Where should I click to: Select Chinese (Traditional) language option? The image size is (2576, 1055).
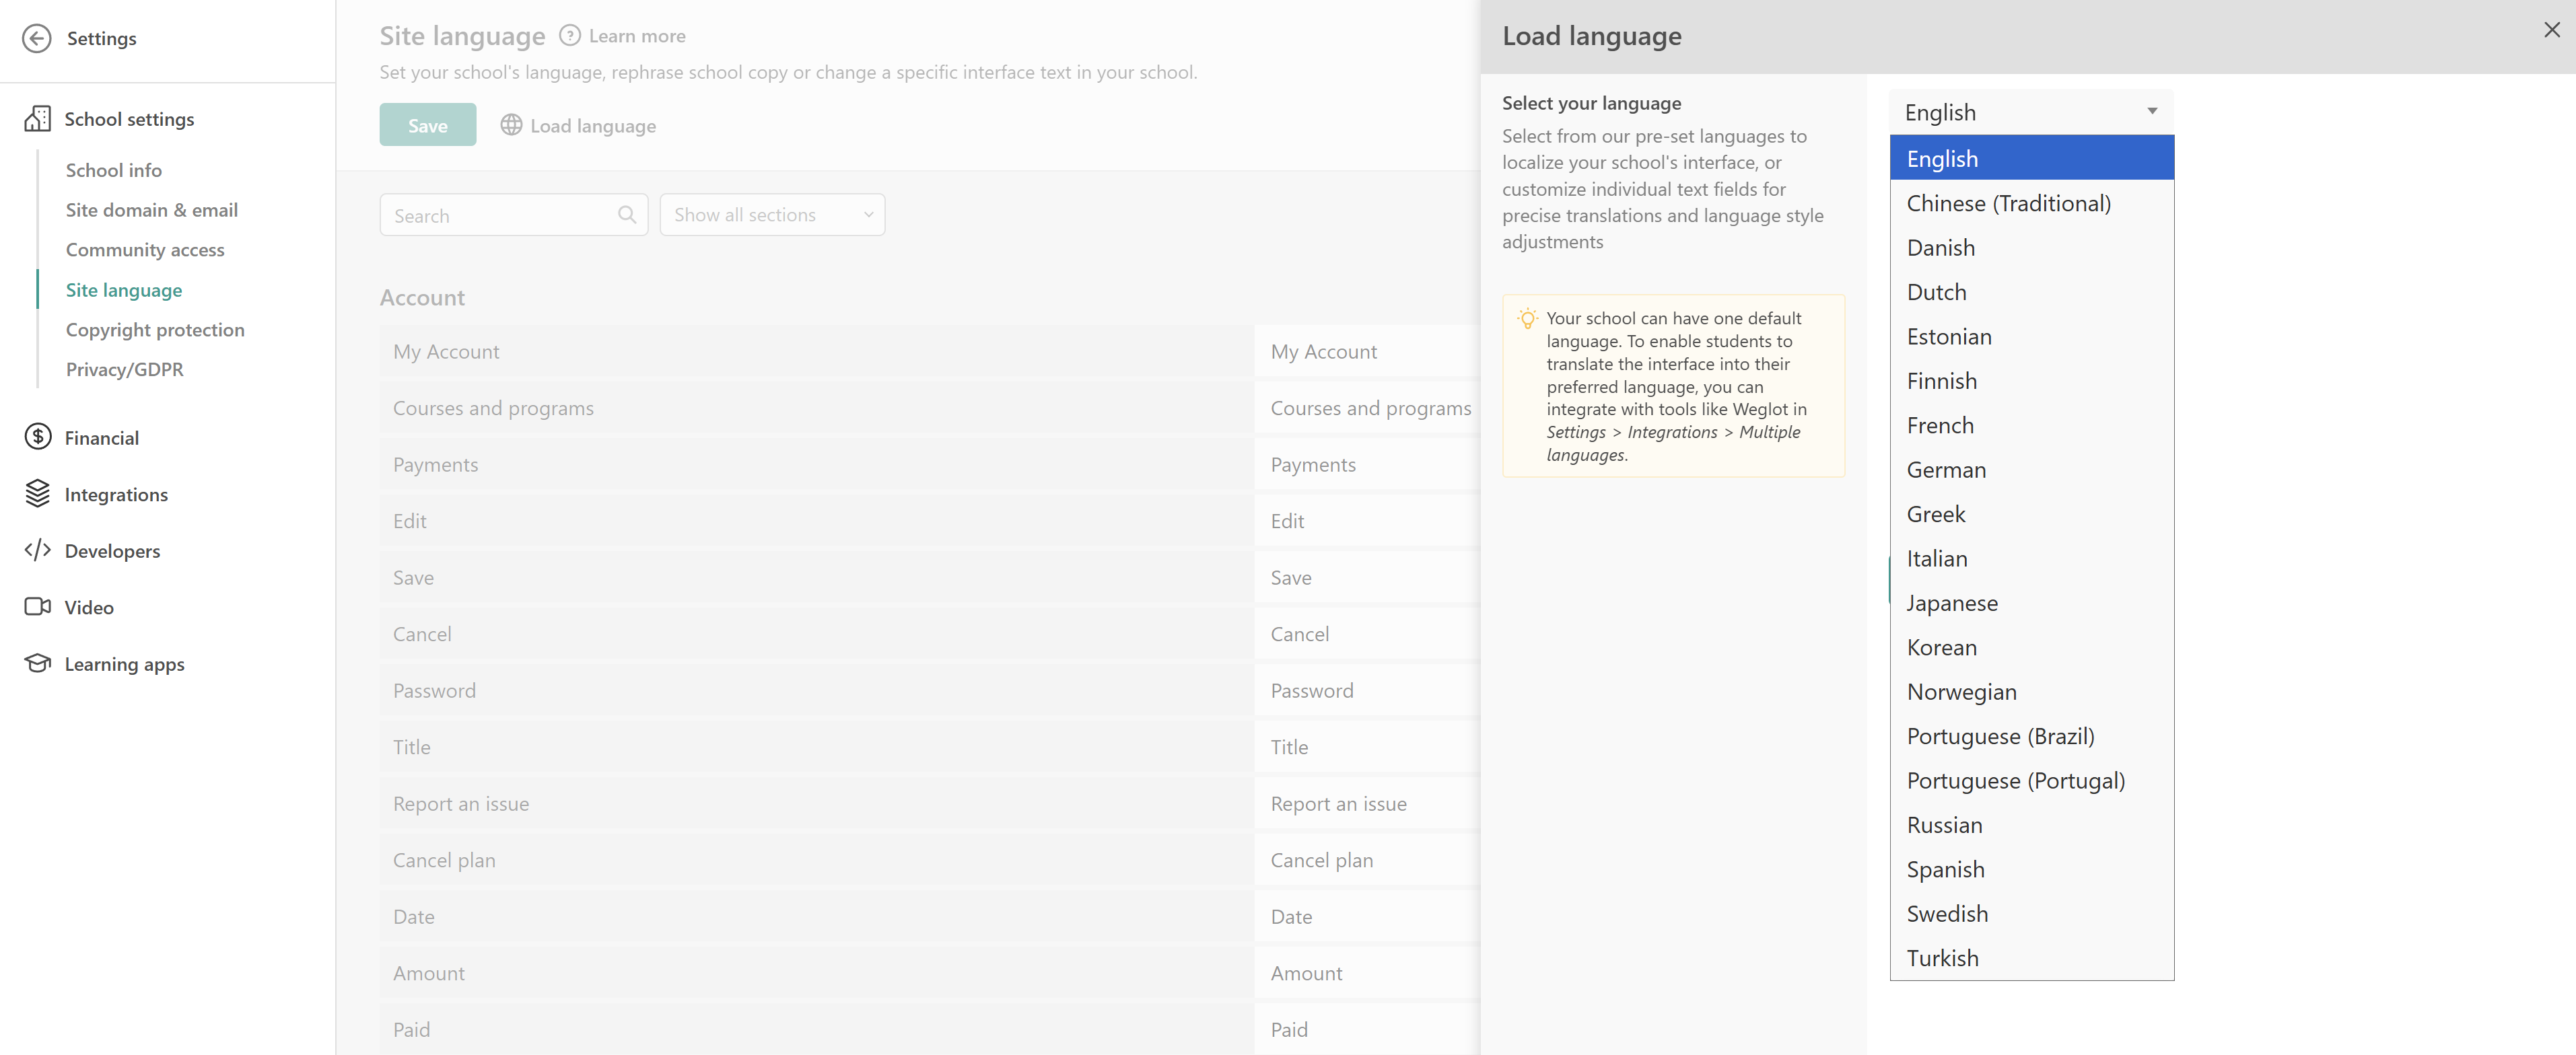pos(2008,204)
